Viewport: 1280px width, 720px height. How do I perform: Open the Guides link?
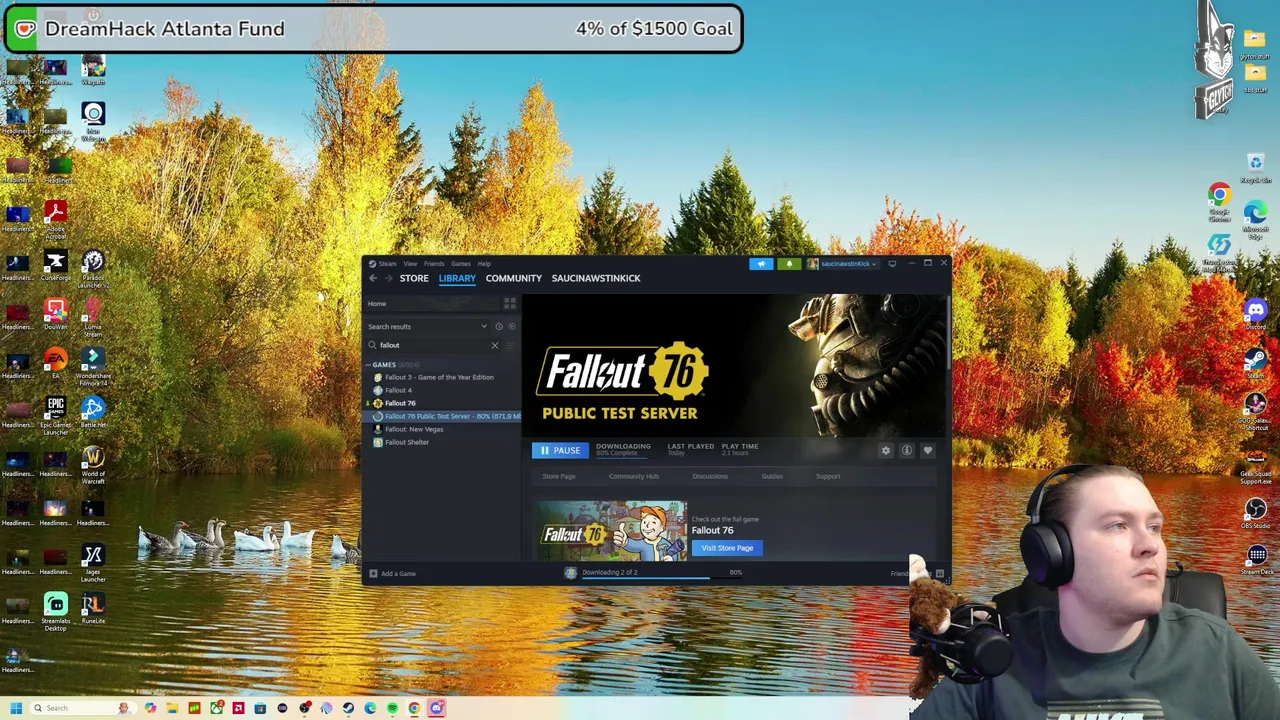tap(772, 477)
